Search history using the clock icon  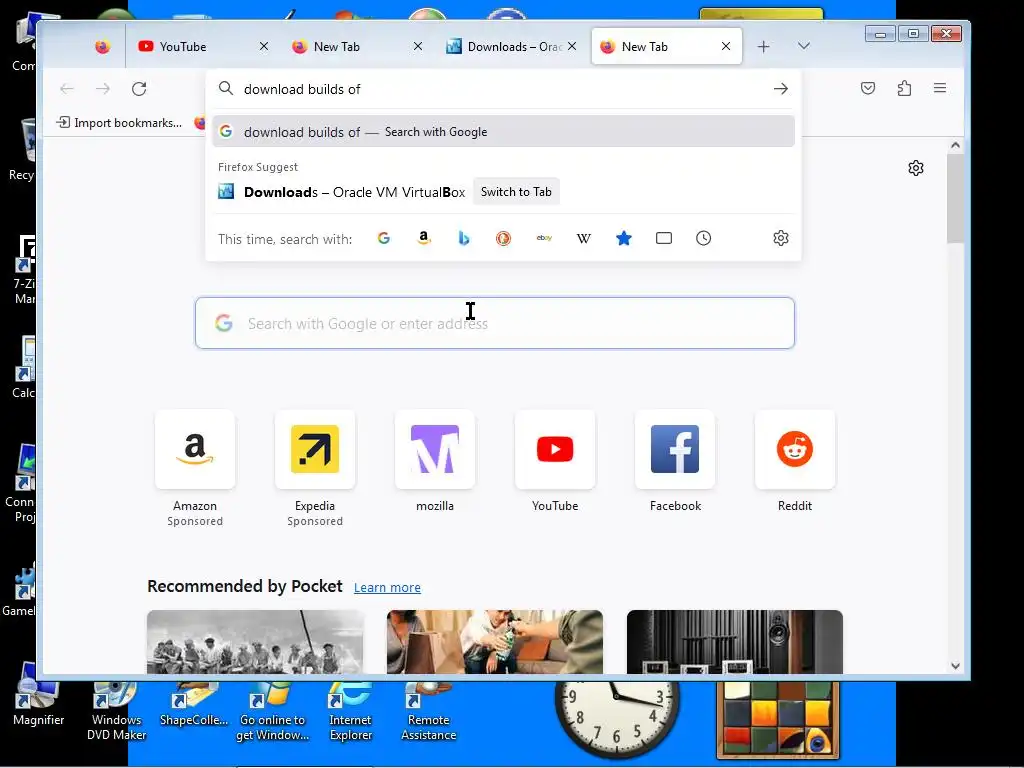pyautogui.click(x=703, y=238)
